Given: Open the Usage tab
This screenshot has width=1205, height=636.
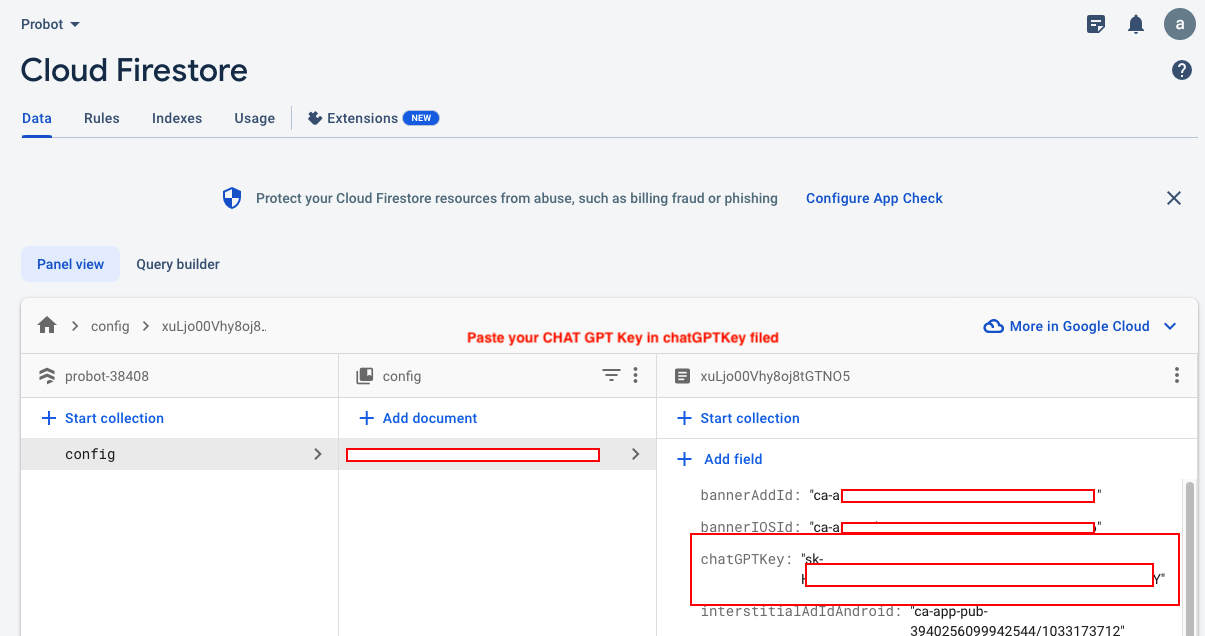Looking at the screenshot, I should click(254, 118).
